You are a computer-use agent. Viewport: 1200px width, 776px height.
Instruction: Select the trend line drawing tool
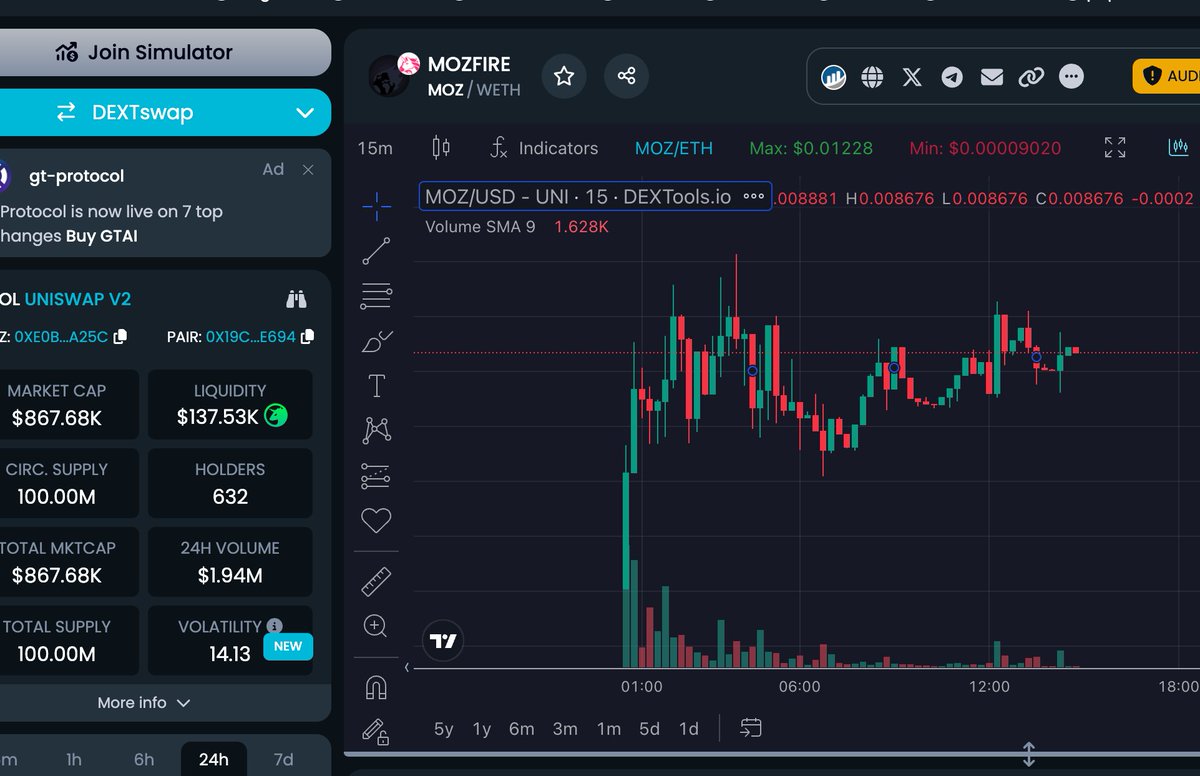click(x=376, y=251)
